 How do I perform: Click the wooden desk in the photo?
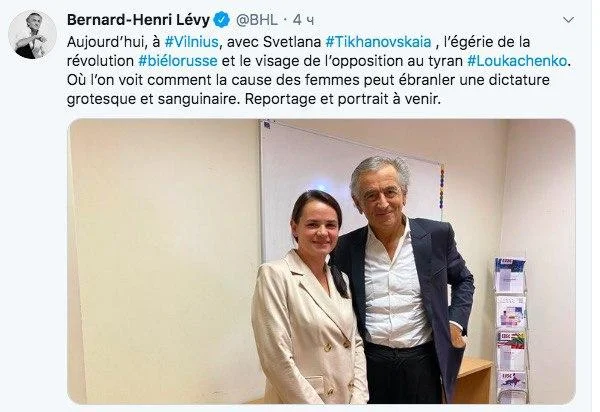(x=473, y=379)
